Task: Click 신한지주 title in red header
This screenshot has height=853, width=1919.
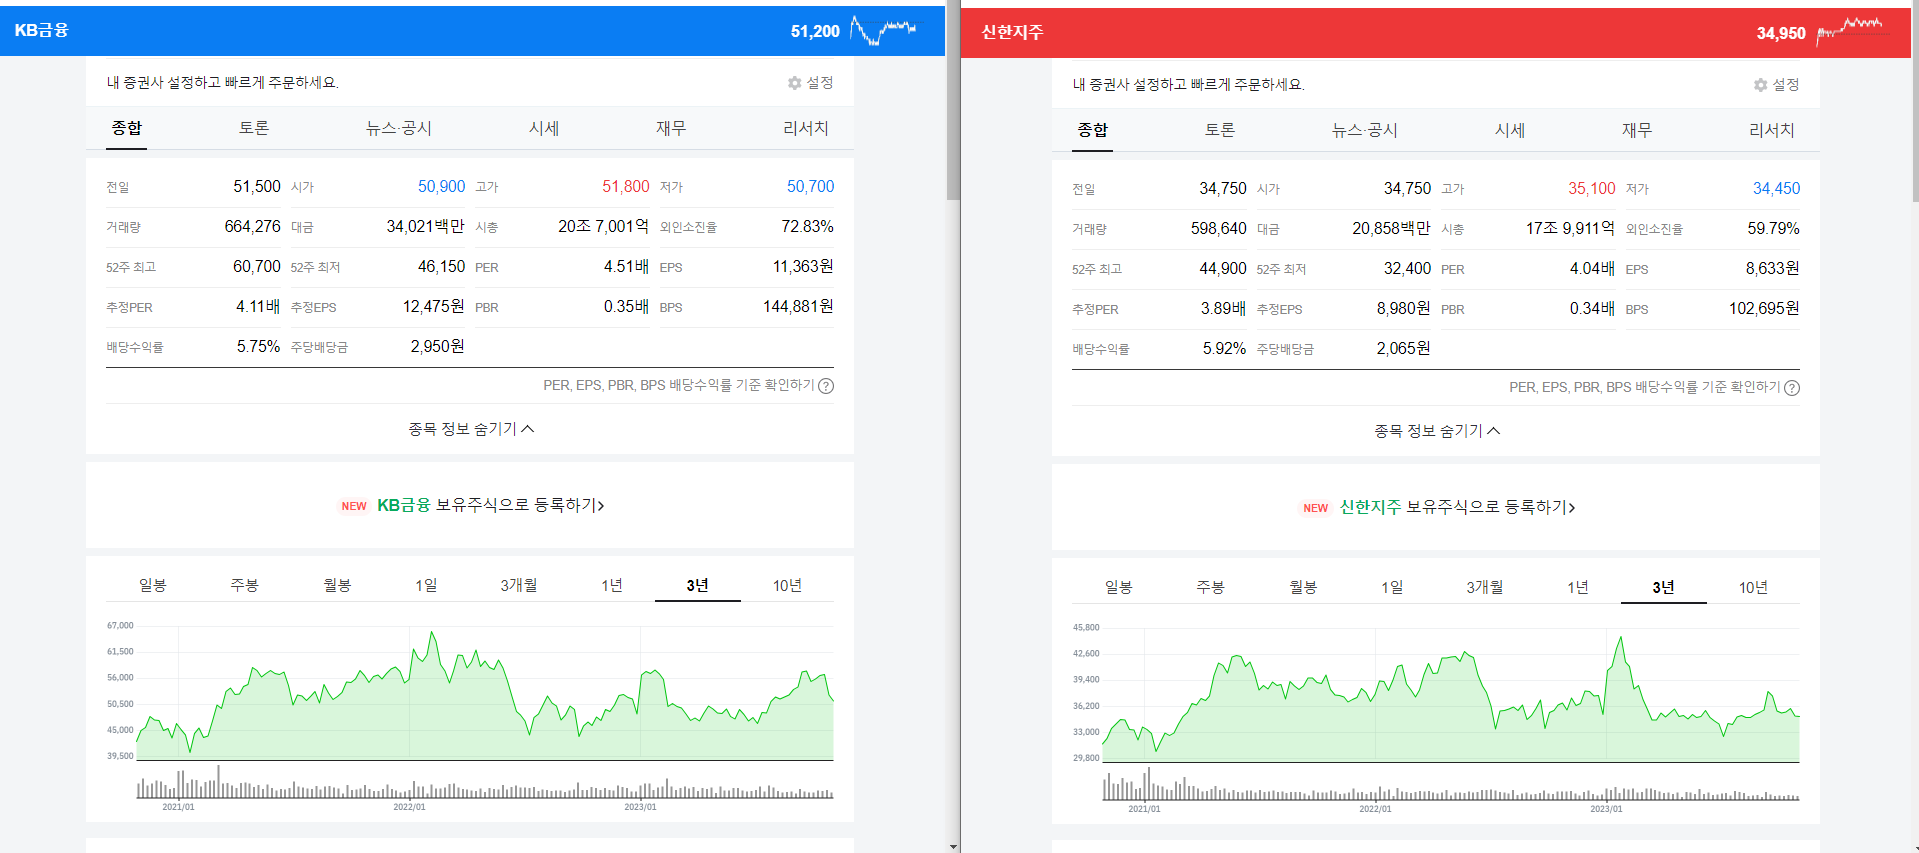Action: (1012, 32)
